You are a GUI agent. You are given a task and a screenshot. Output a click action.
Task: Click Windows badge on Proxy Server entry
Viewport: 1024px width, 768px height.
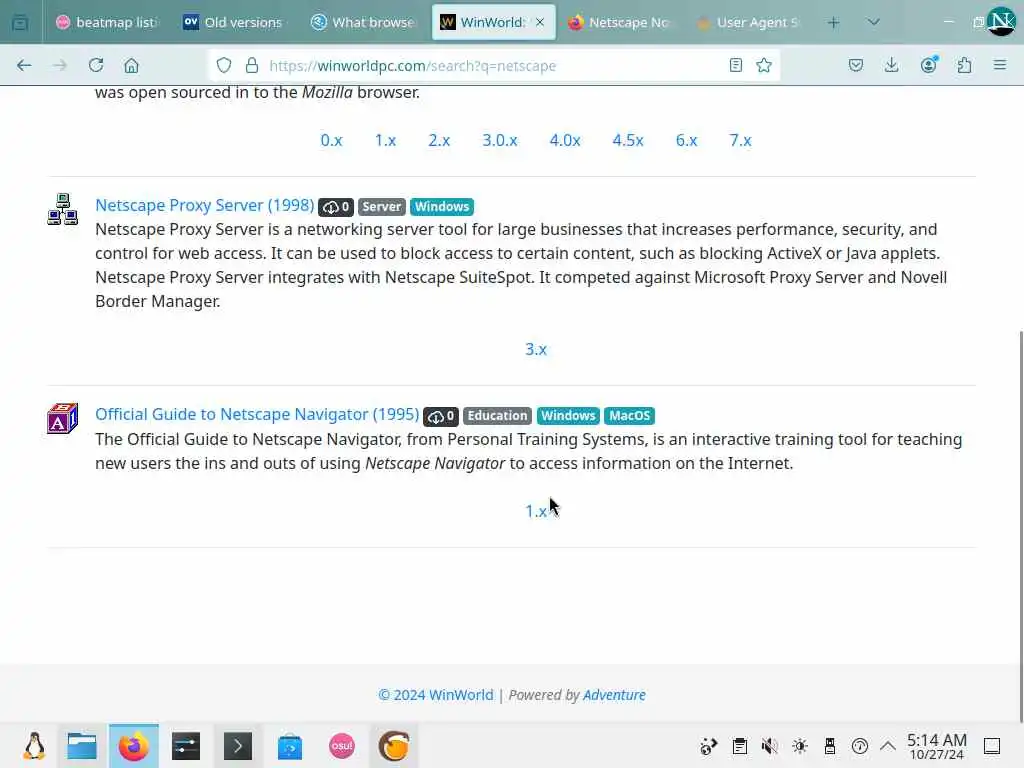[x=441, y=207]
